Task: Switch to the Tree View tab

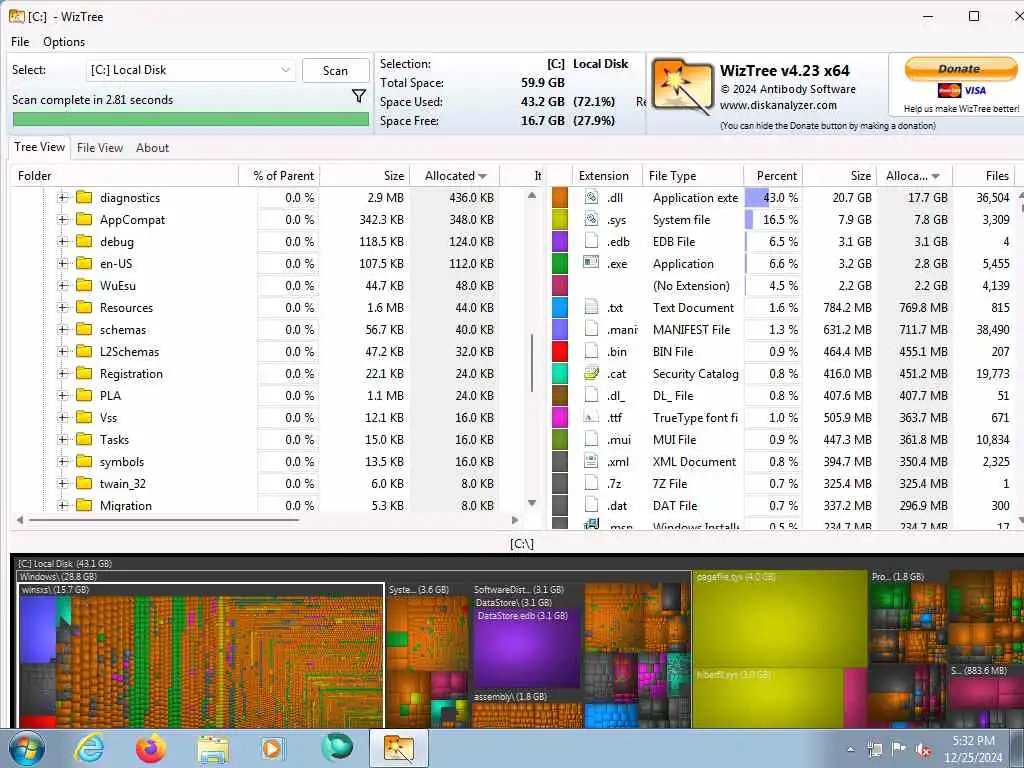Action: (40, 147)
